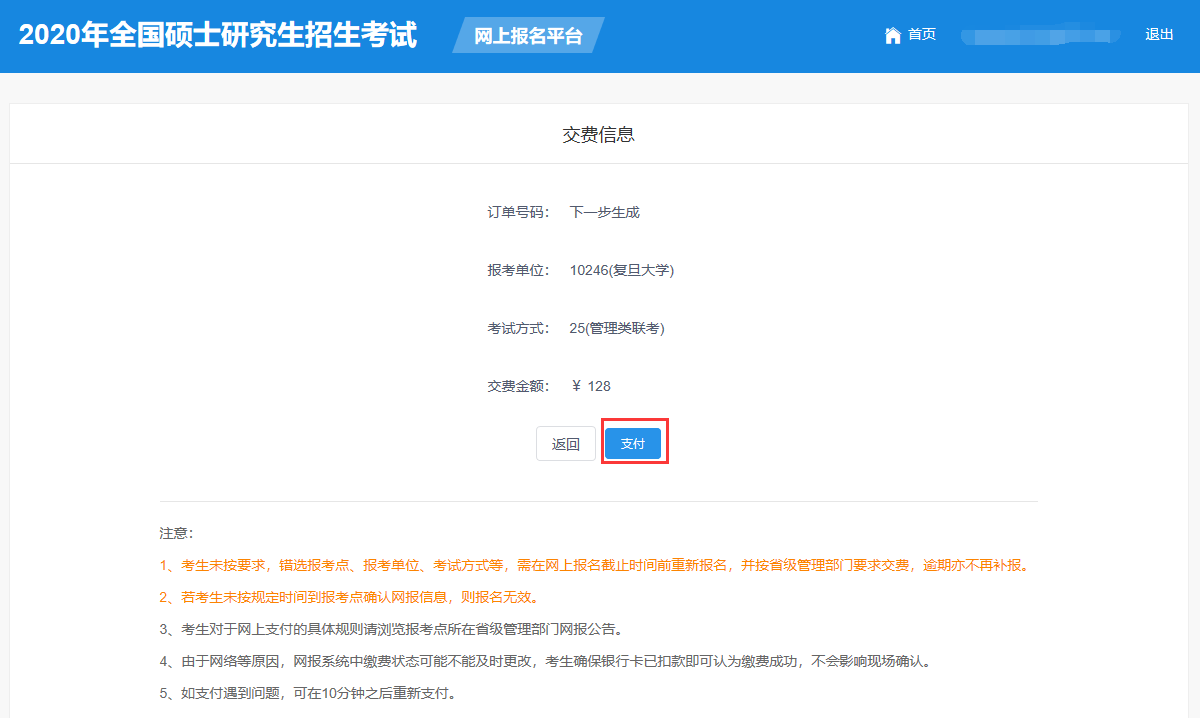The width and height of the screenshot is (1200, 718).
Task: Click the 10246(复旦大学) value
Action: click(621, 270)
